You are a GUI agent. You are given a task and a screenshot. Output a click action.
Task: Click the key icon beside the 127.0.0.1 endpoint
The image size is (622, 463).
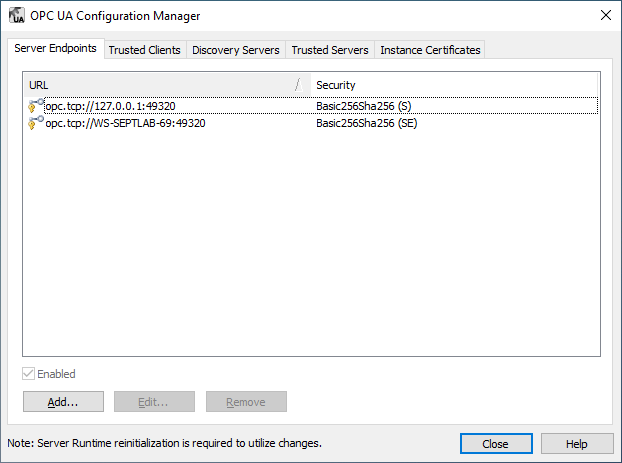[36, 105]
